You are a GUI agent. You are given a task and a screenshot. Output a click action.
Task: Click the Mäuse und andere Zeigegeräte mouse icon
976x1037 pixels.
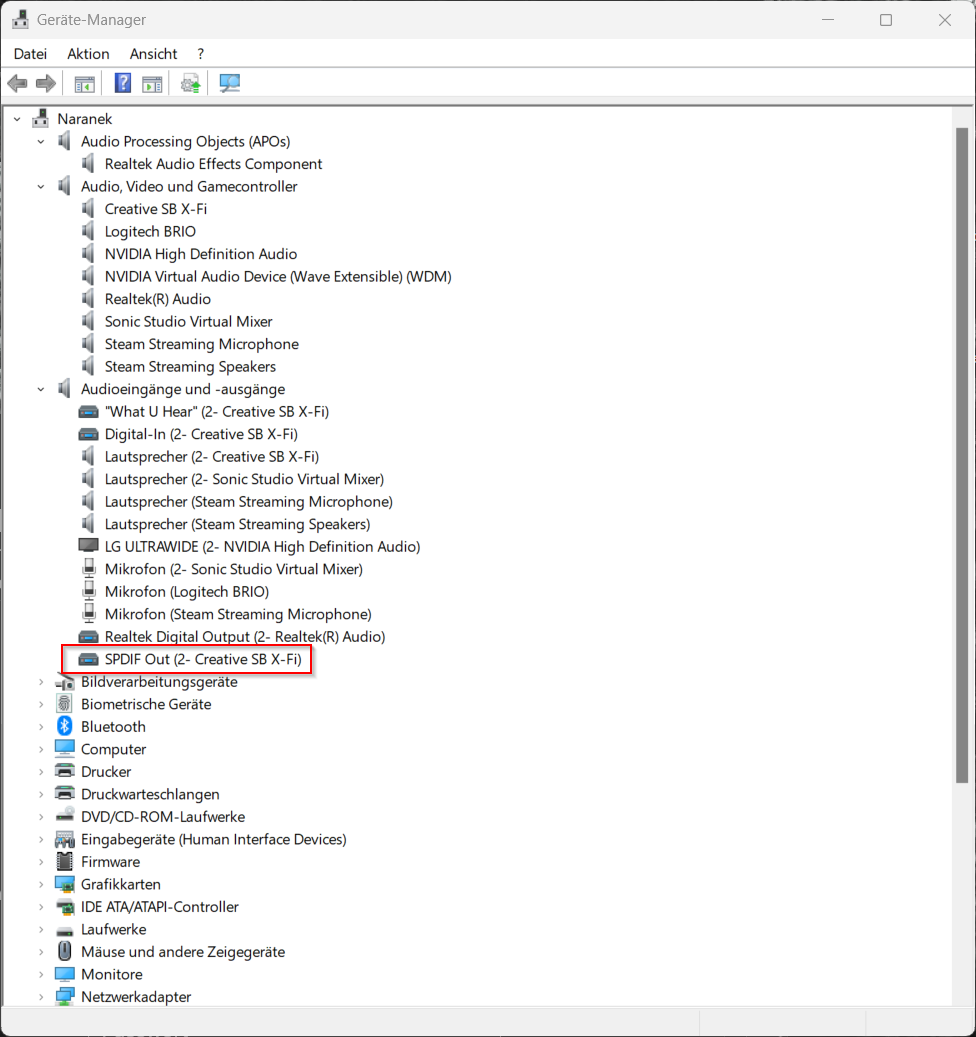tap(65, 951)
